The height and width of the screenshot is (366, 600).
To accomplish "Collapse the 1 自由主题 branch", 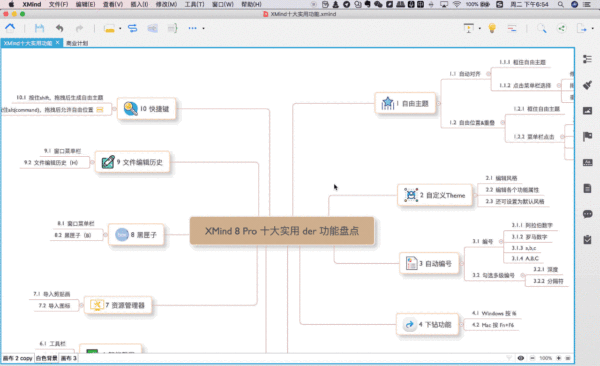I will [439, 103].
